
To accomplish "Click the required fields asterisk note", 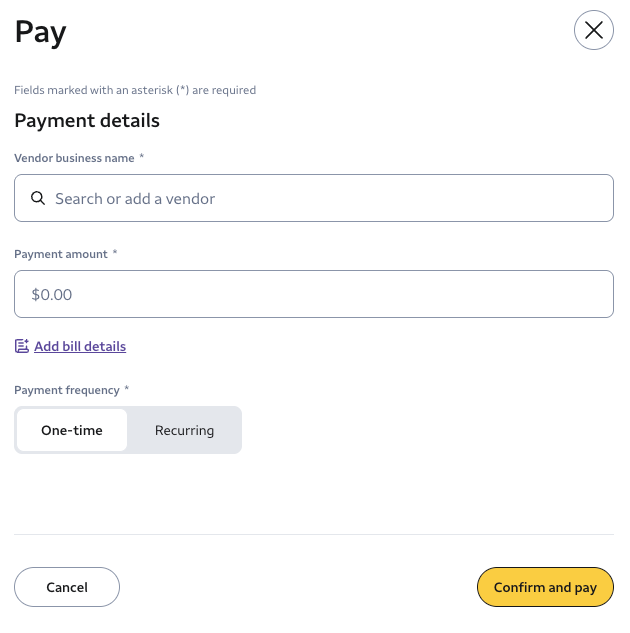I will 135,90.
